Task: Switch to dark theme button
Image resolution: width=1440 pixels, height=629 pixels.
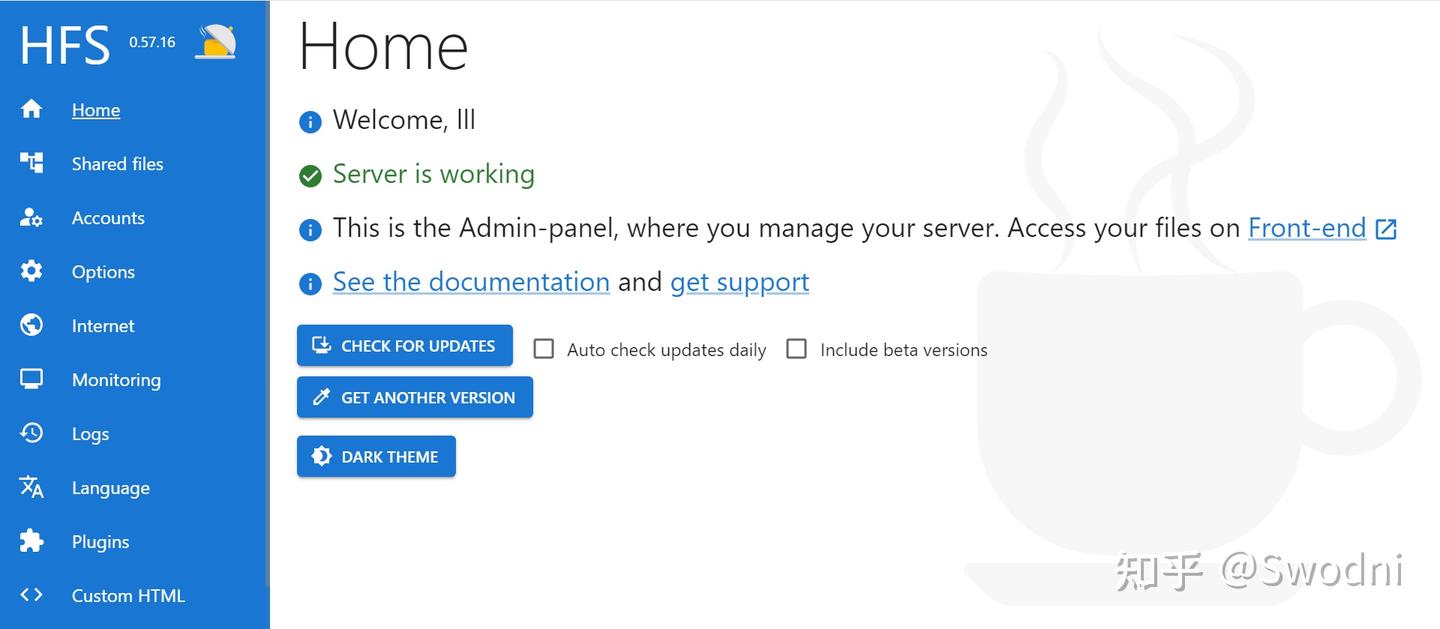Action: point(376,456)
